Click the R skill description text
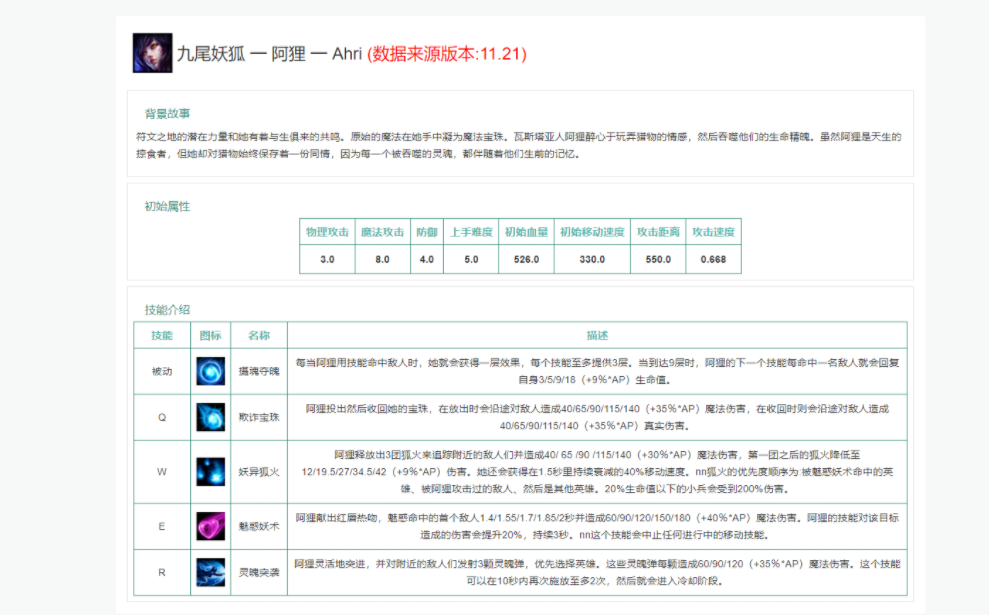Viewport: 989px width, 615px height. click(x=597, y=573)
